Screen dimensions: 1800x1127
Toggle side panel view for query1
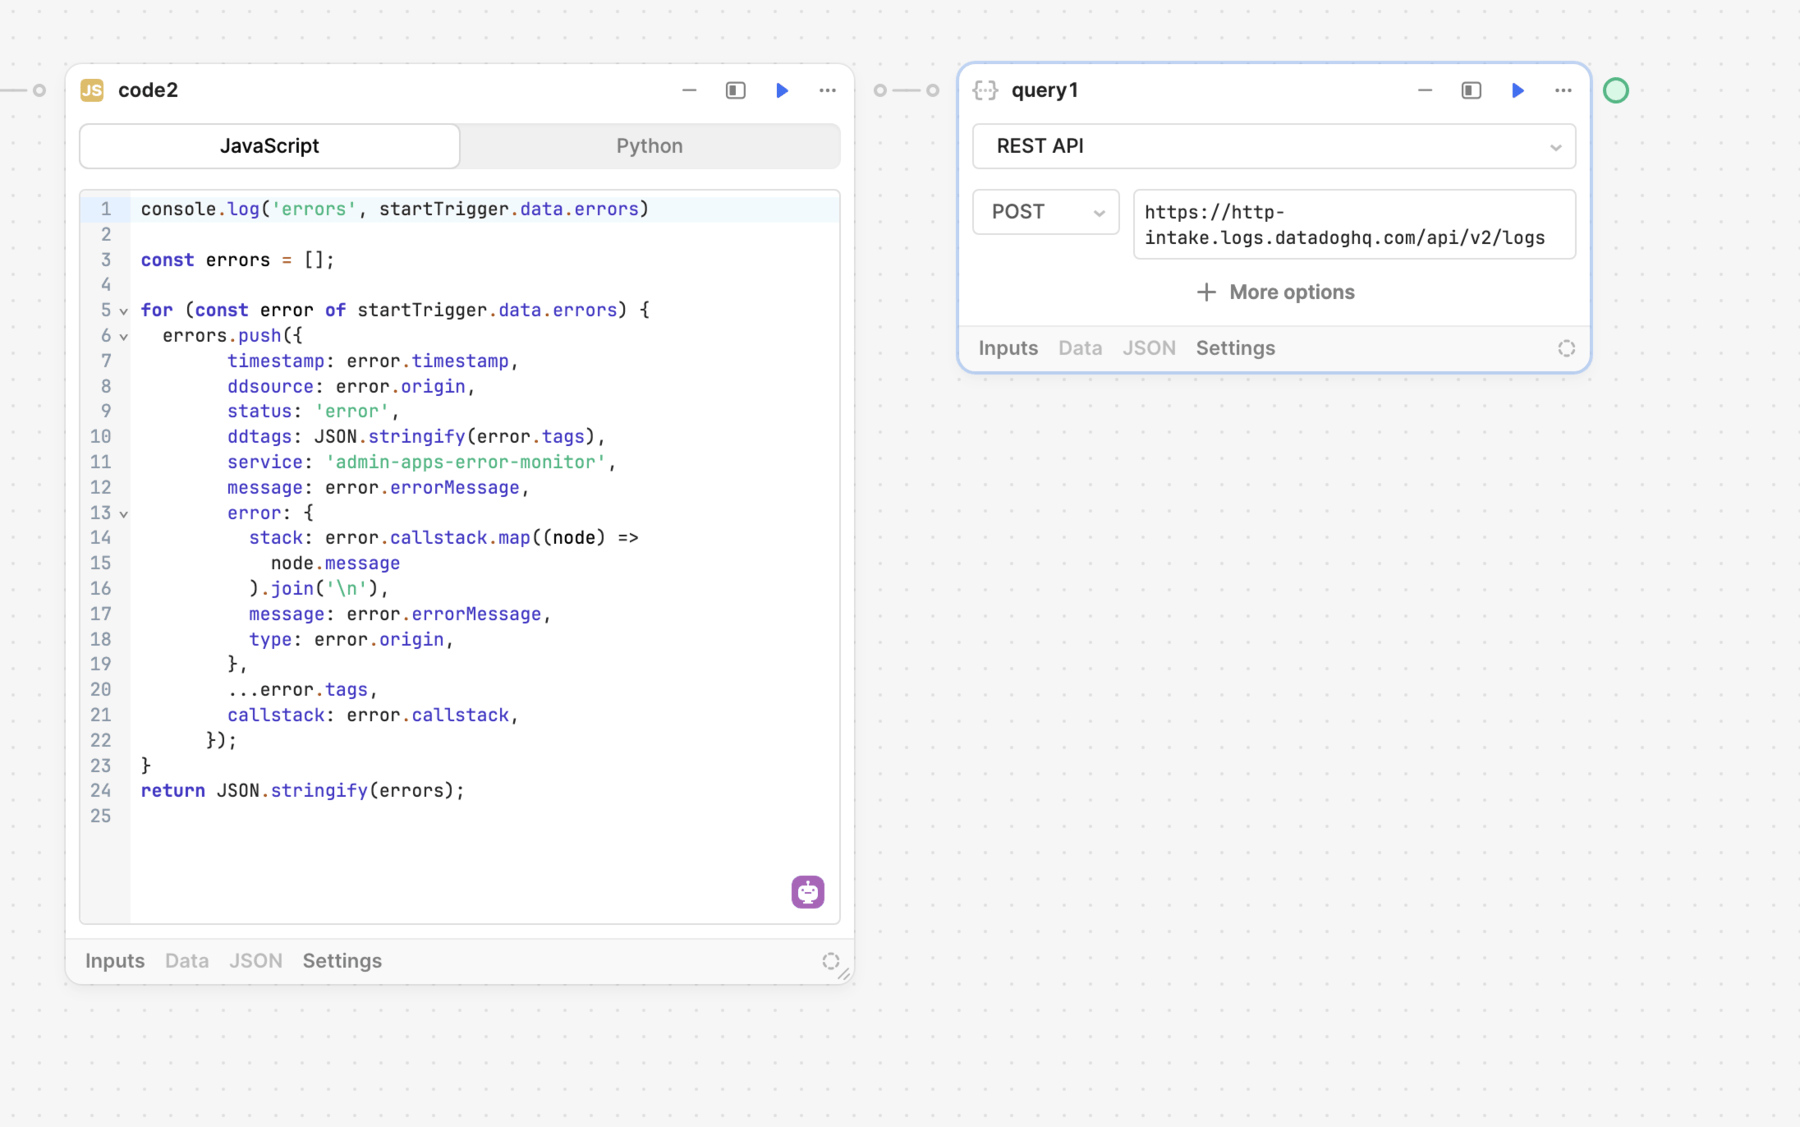coord(1471,90)
